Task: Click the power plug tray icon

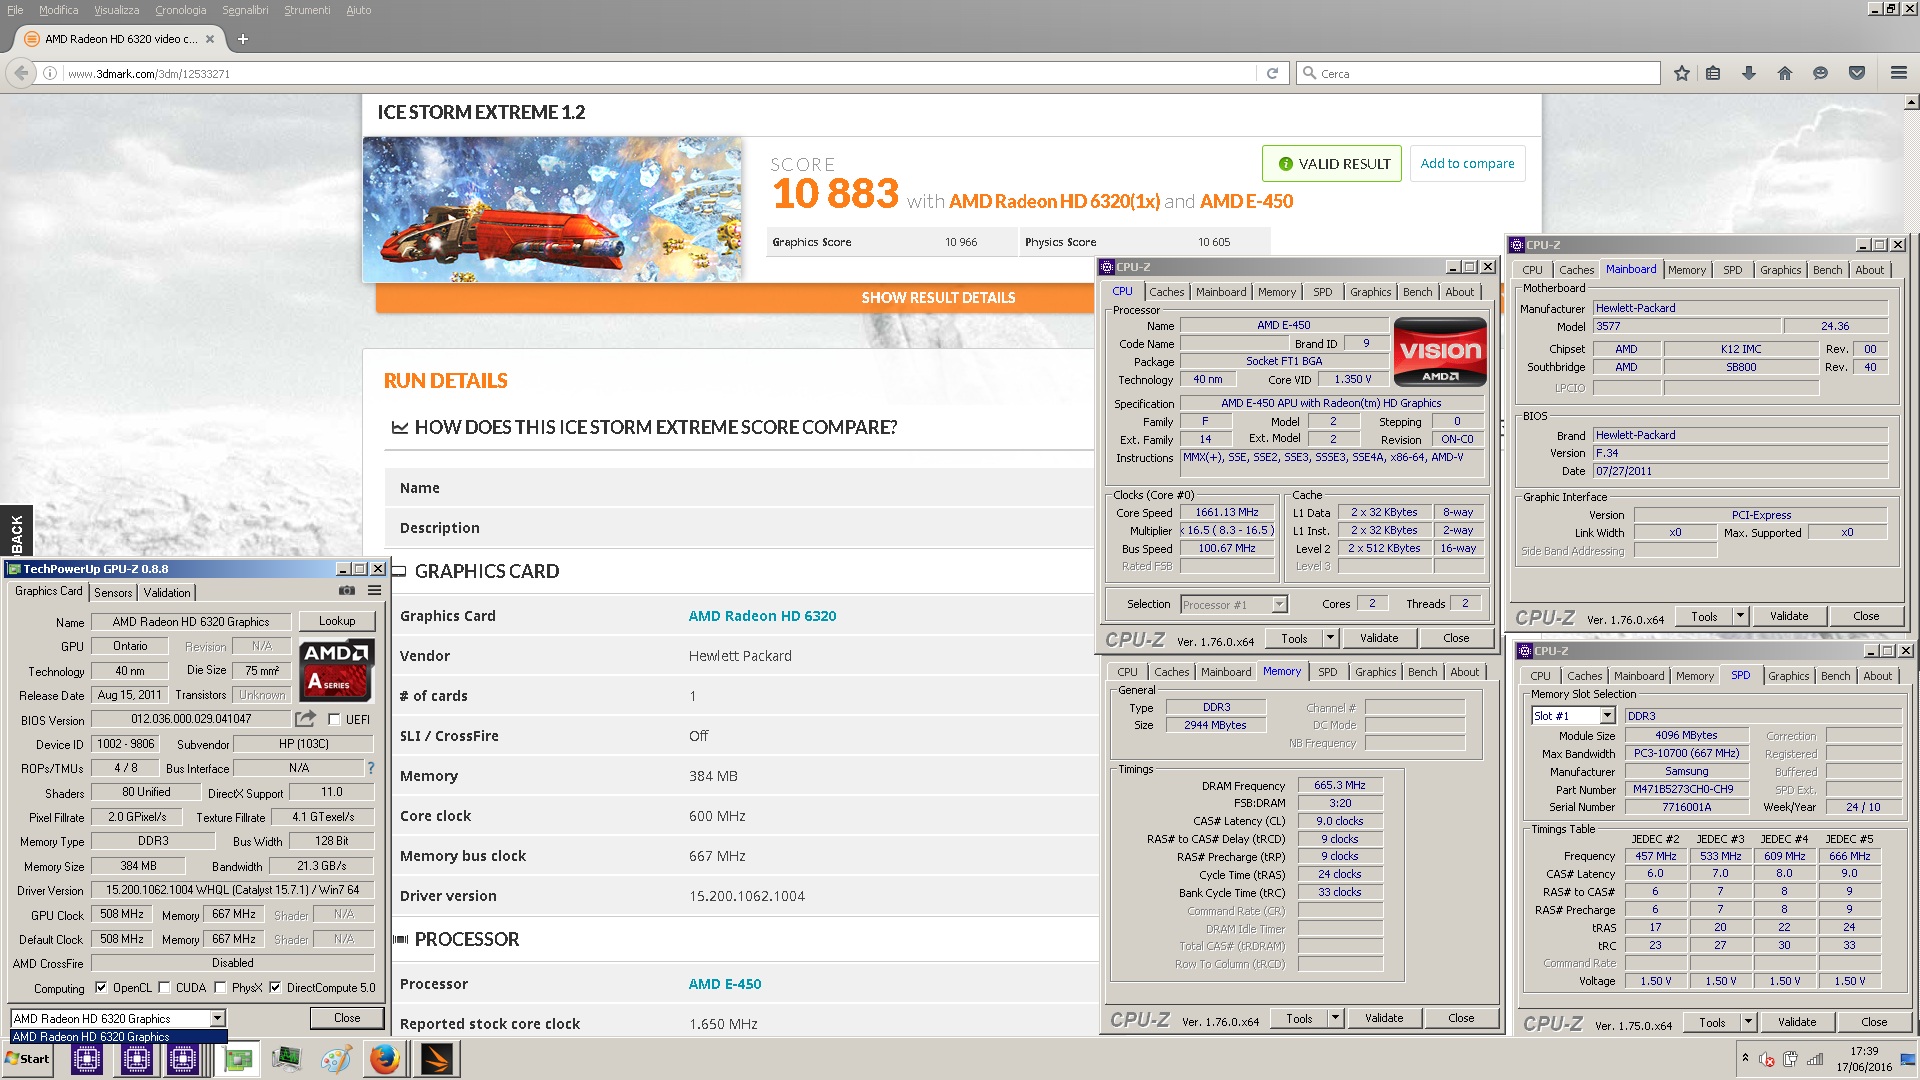Action: [x=1790, y=1060]
